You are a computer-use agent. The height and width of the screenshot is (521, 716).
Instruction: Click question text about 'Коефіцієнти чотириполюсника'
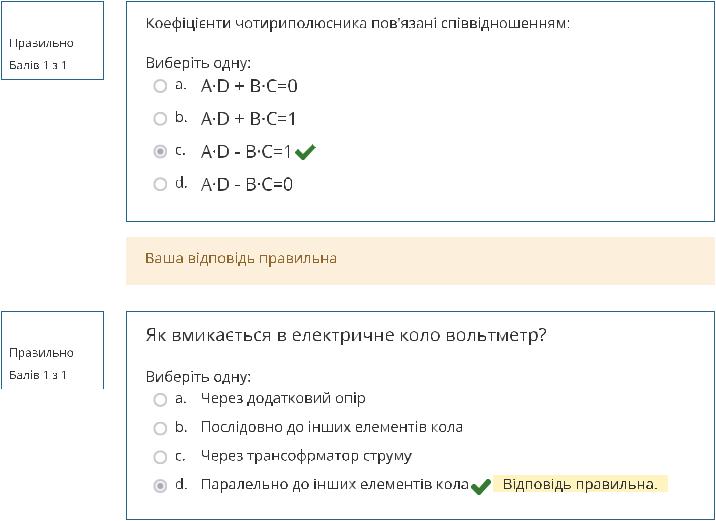click(358, 23)
